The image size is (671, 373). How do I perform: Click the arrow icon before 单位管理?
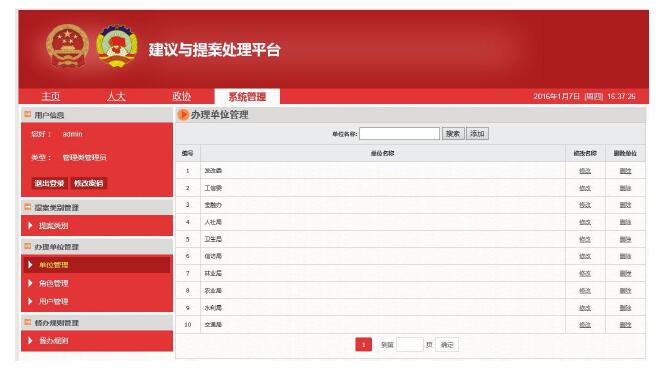click(30, 265)
